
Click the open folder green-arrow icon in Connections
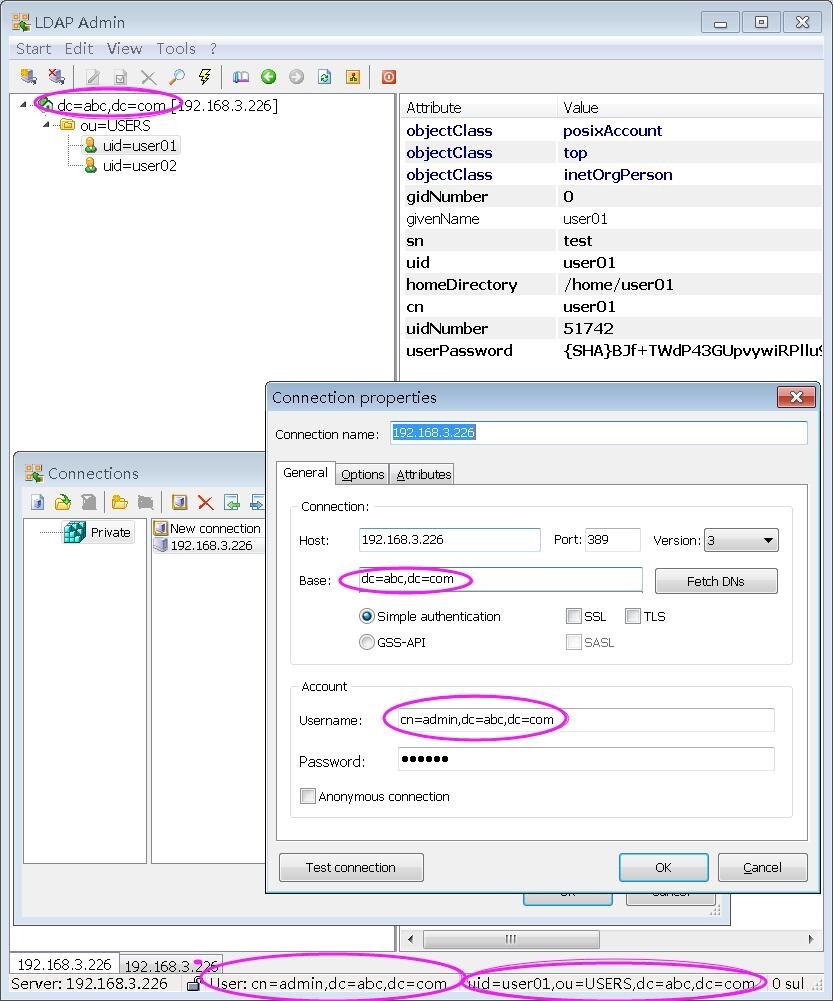tap(63, 502)
